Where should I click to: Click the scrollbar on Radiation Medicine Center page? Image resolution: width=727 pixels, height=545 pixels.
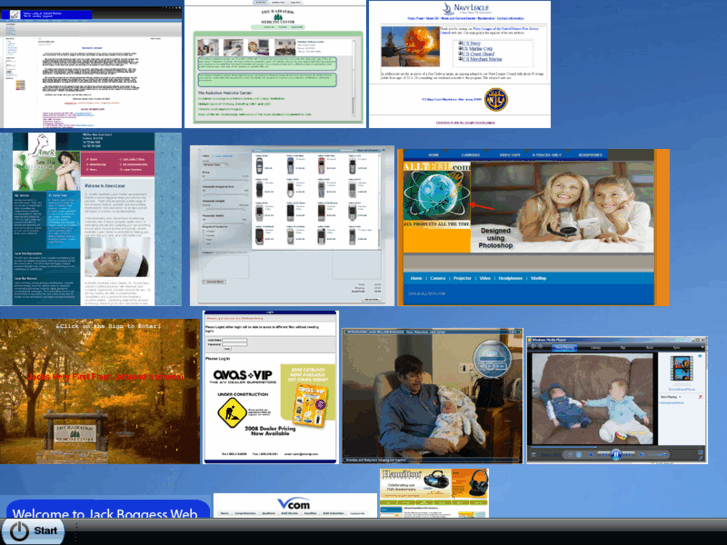[354, 77]
